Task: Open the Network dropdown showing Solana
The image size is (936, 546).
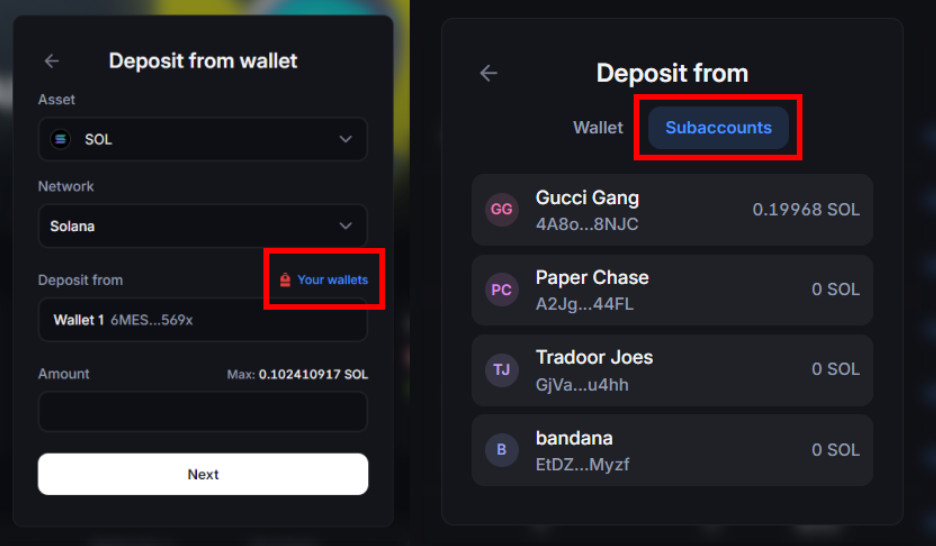Action: pyautogui.click(x=202, y=226)
